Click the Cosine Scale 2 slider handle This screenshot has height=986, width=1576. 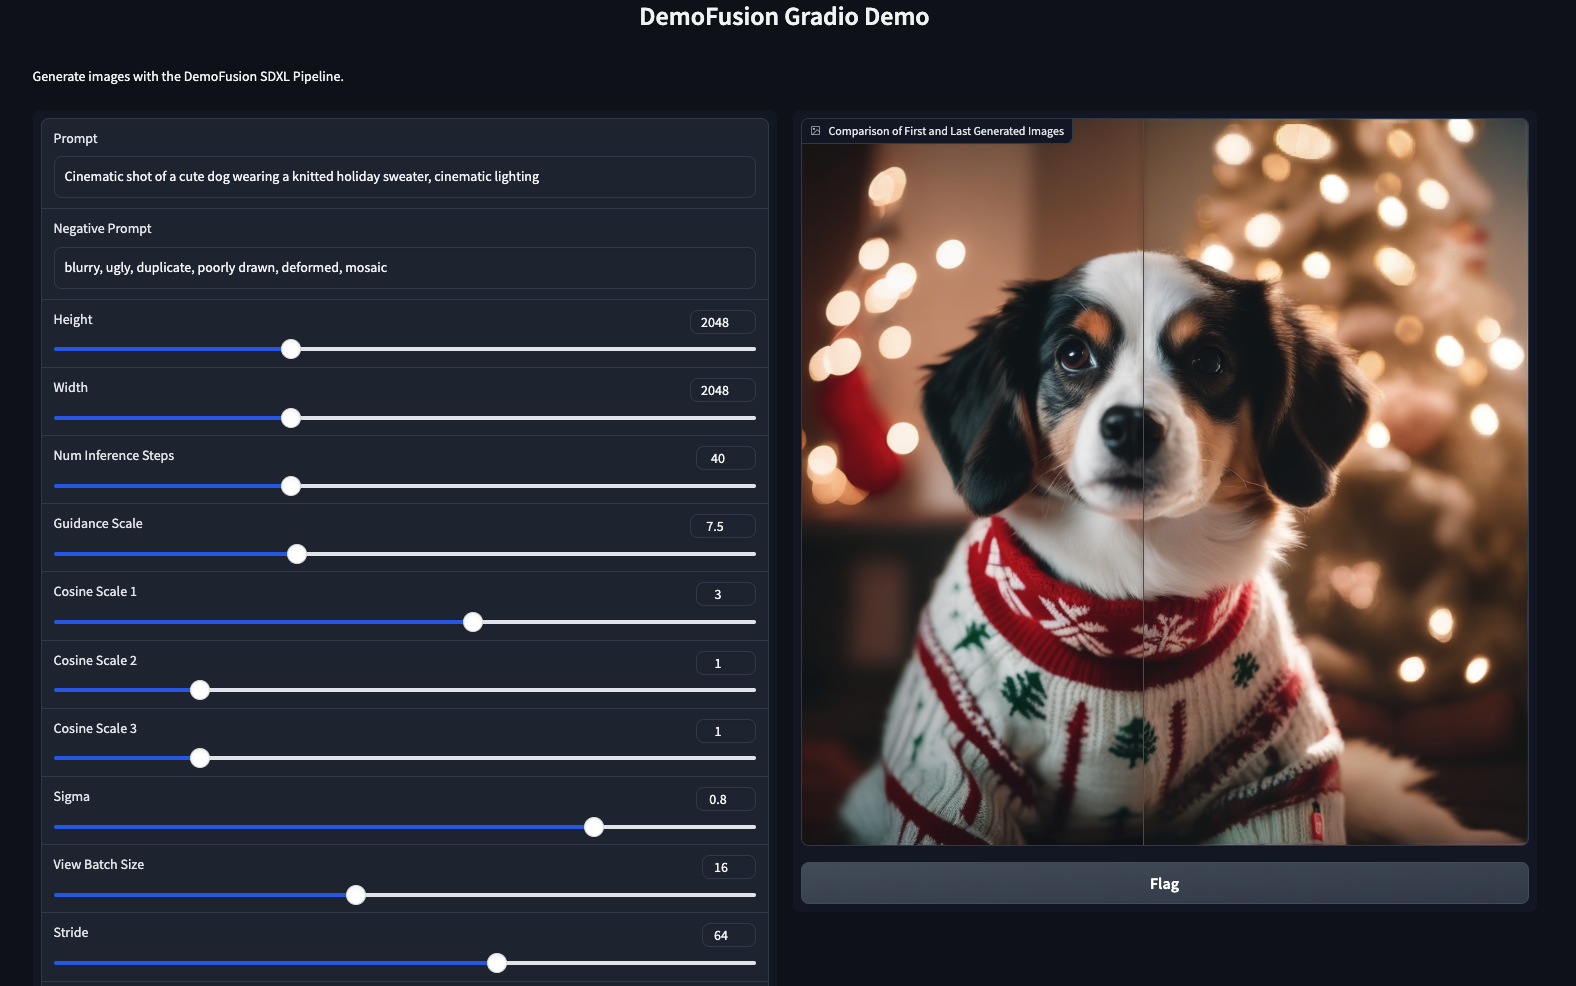200,690
